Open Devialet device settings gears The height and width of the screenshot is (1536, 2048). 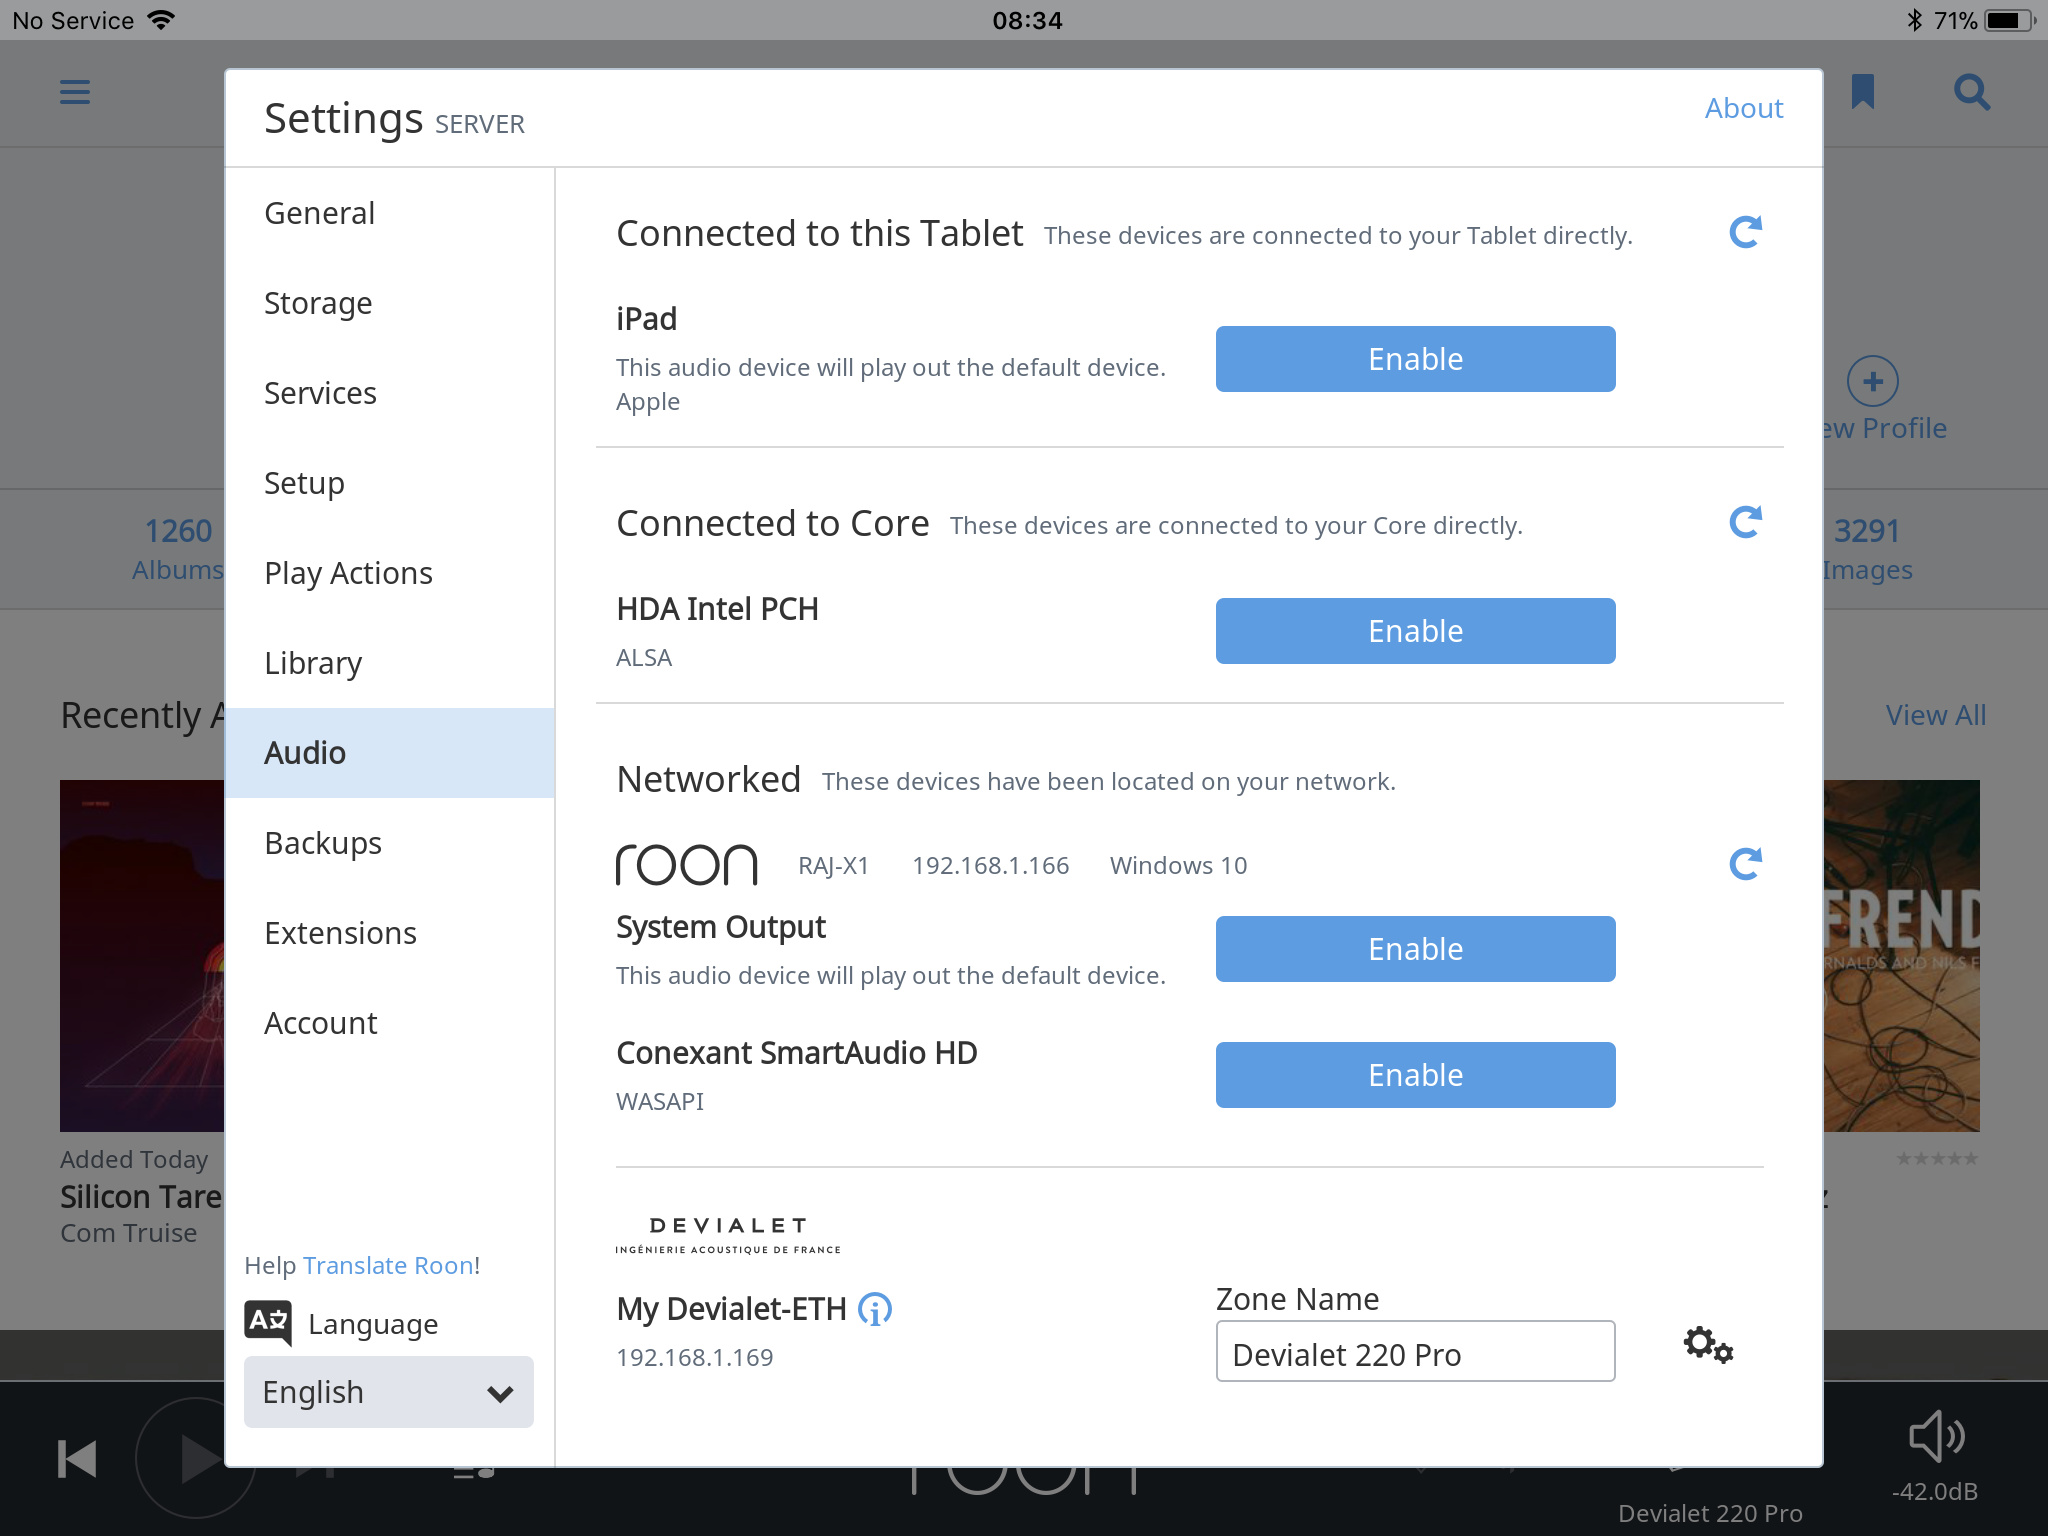coord(1707,1346)
